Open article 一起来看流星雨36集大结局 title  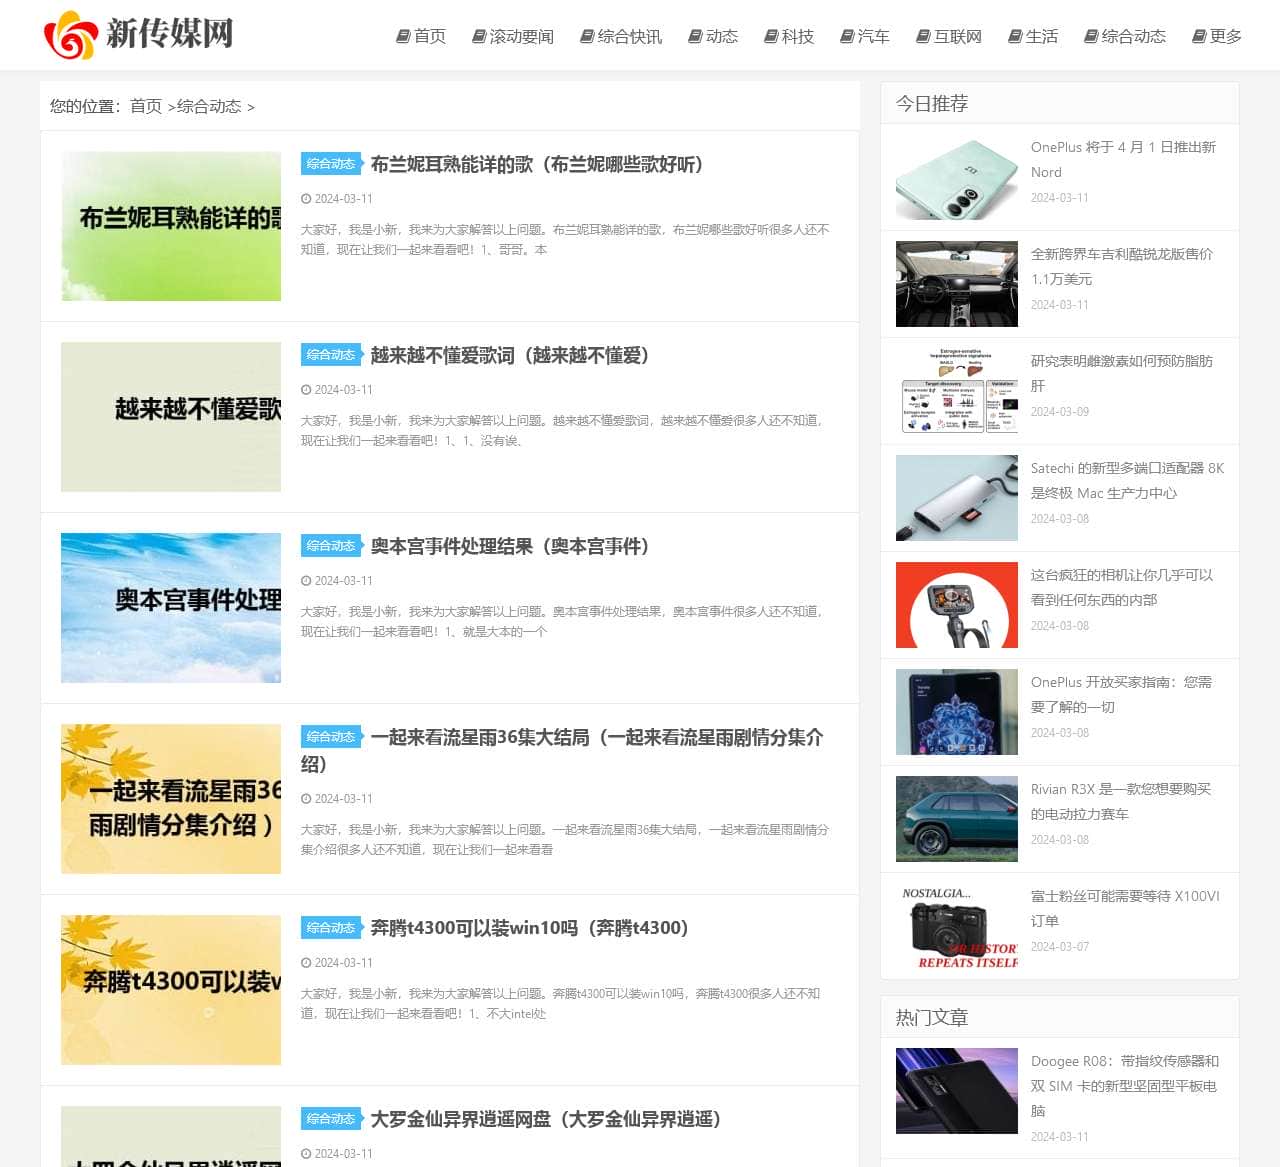562,750
